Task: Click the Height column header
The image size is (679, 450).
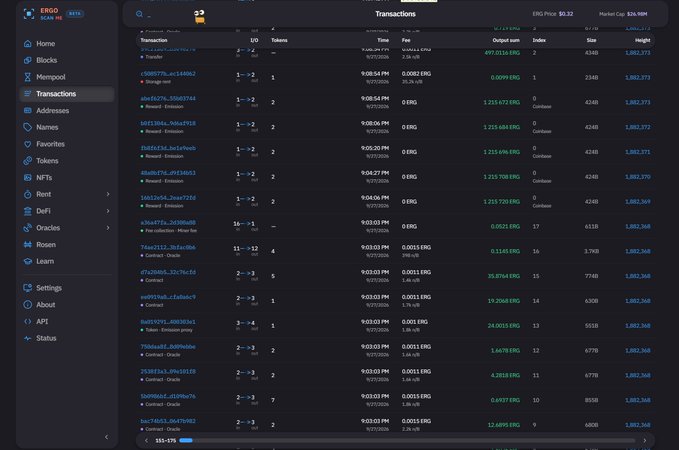Action: point(643,40)
